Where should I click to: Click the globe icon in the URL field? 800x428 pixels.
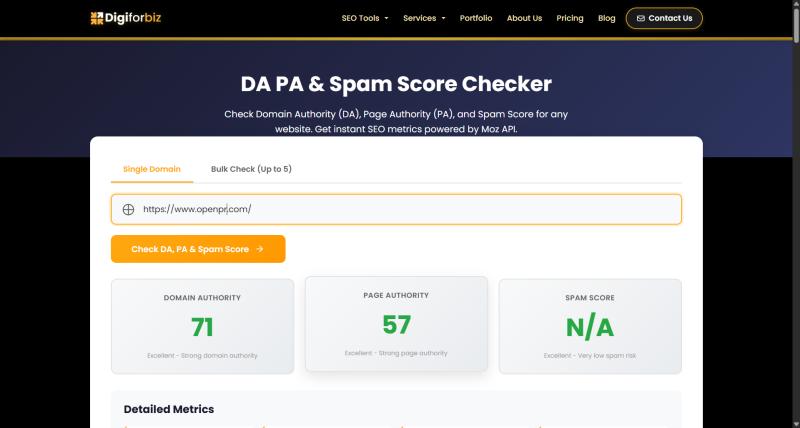pos(128,210)
